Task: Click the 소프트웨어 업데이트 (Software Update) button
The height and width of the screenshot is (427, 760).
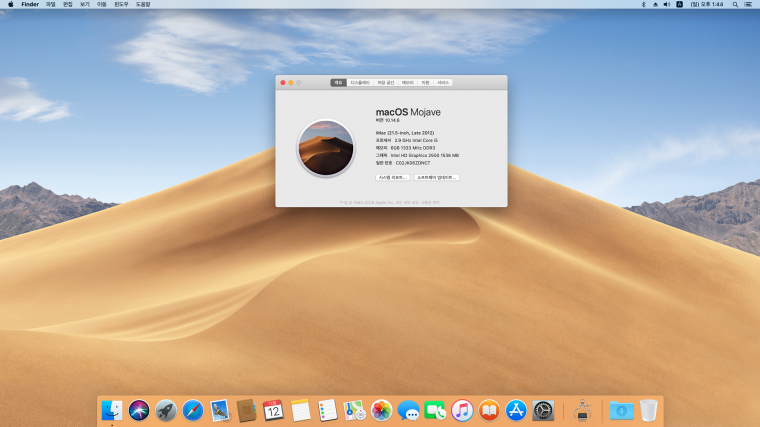Action: (x=437, y=177)
